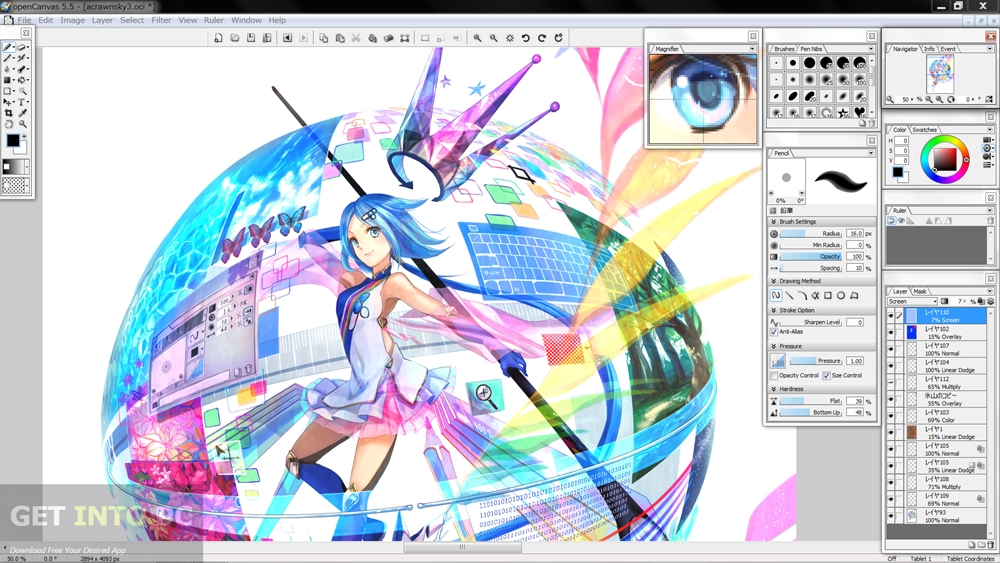Choose the heart-shaped brush preset
The image size is (1000, 563).
tap(860, 112)
